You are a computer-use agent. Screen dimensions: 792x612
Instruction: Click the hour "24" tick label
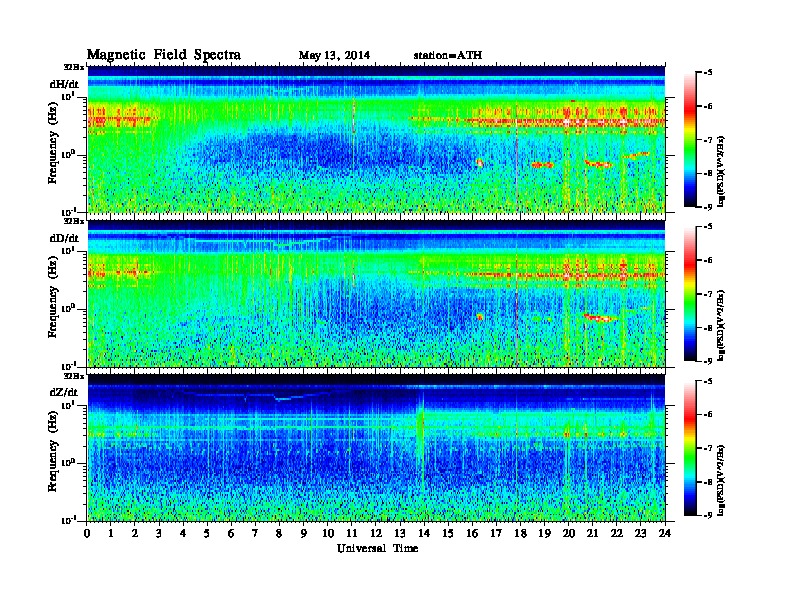point(665,534)
